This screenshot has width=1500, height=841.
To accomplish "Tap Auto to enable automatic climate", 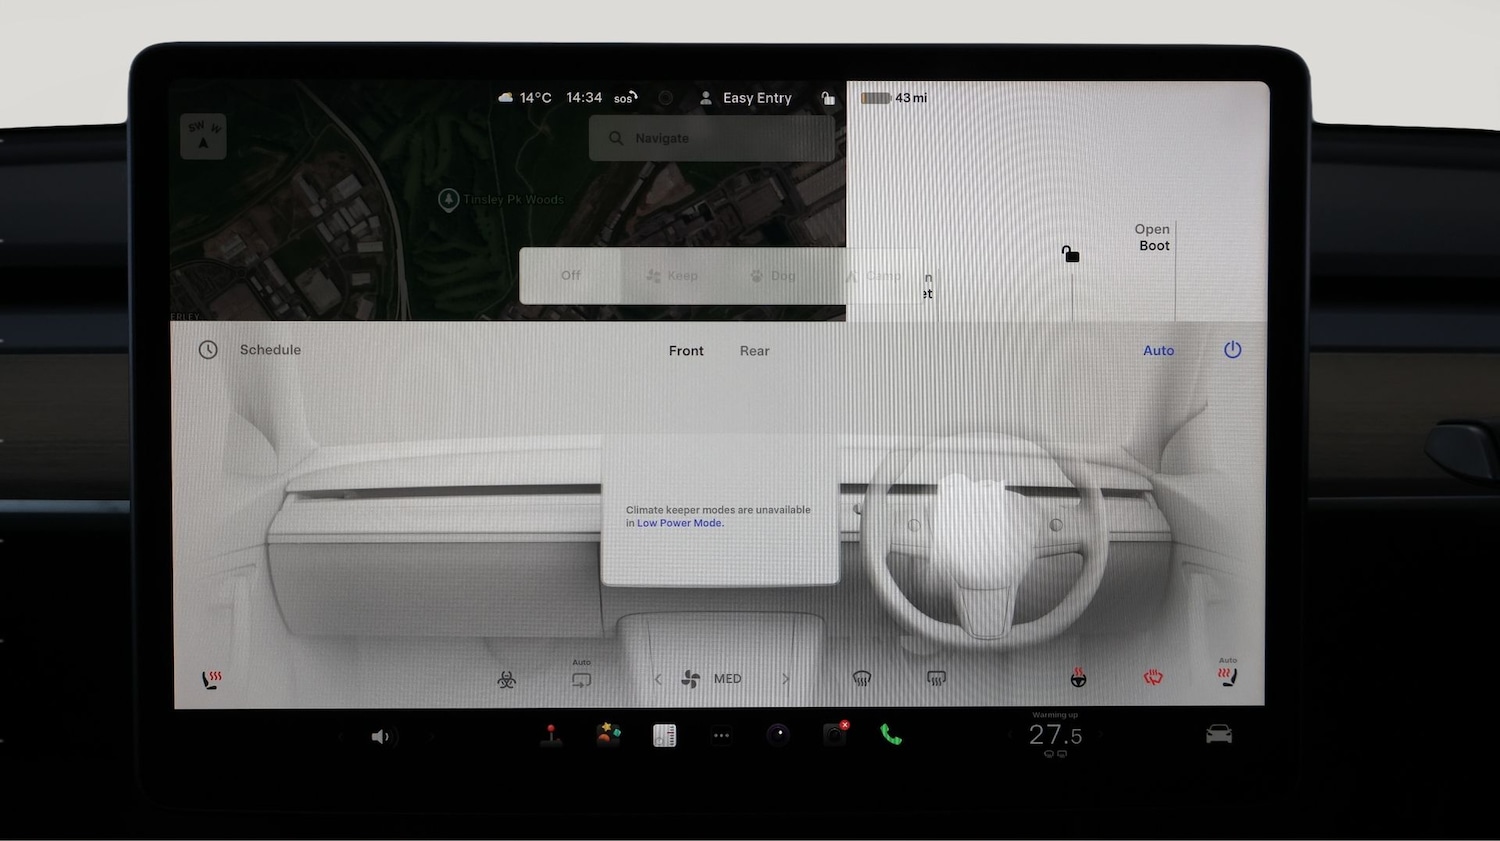I will (1158, 350).
